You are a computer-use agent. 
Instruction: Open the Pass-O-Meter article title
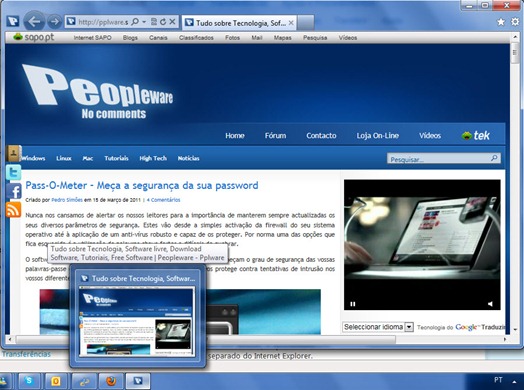tap(142, 185)
